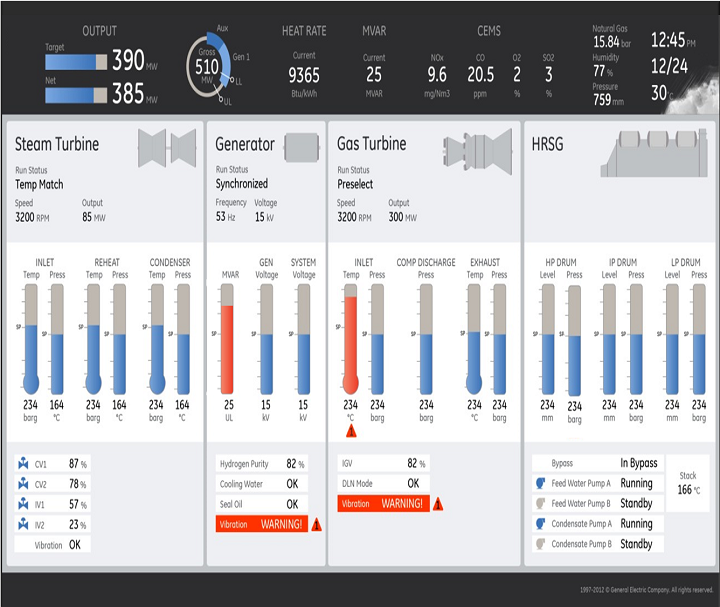Open the Generator Vibration WARNING alert
This screenshot has width=720, height=607.
(x=260, y=524)
